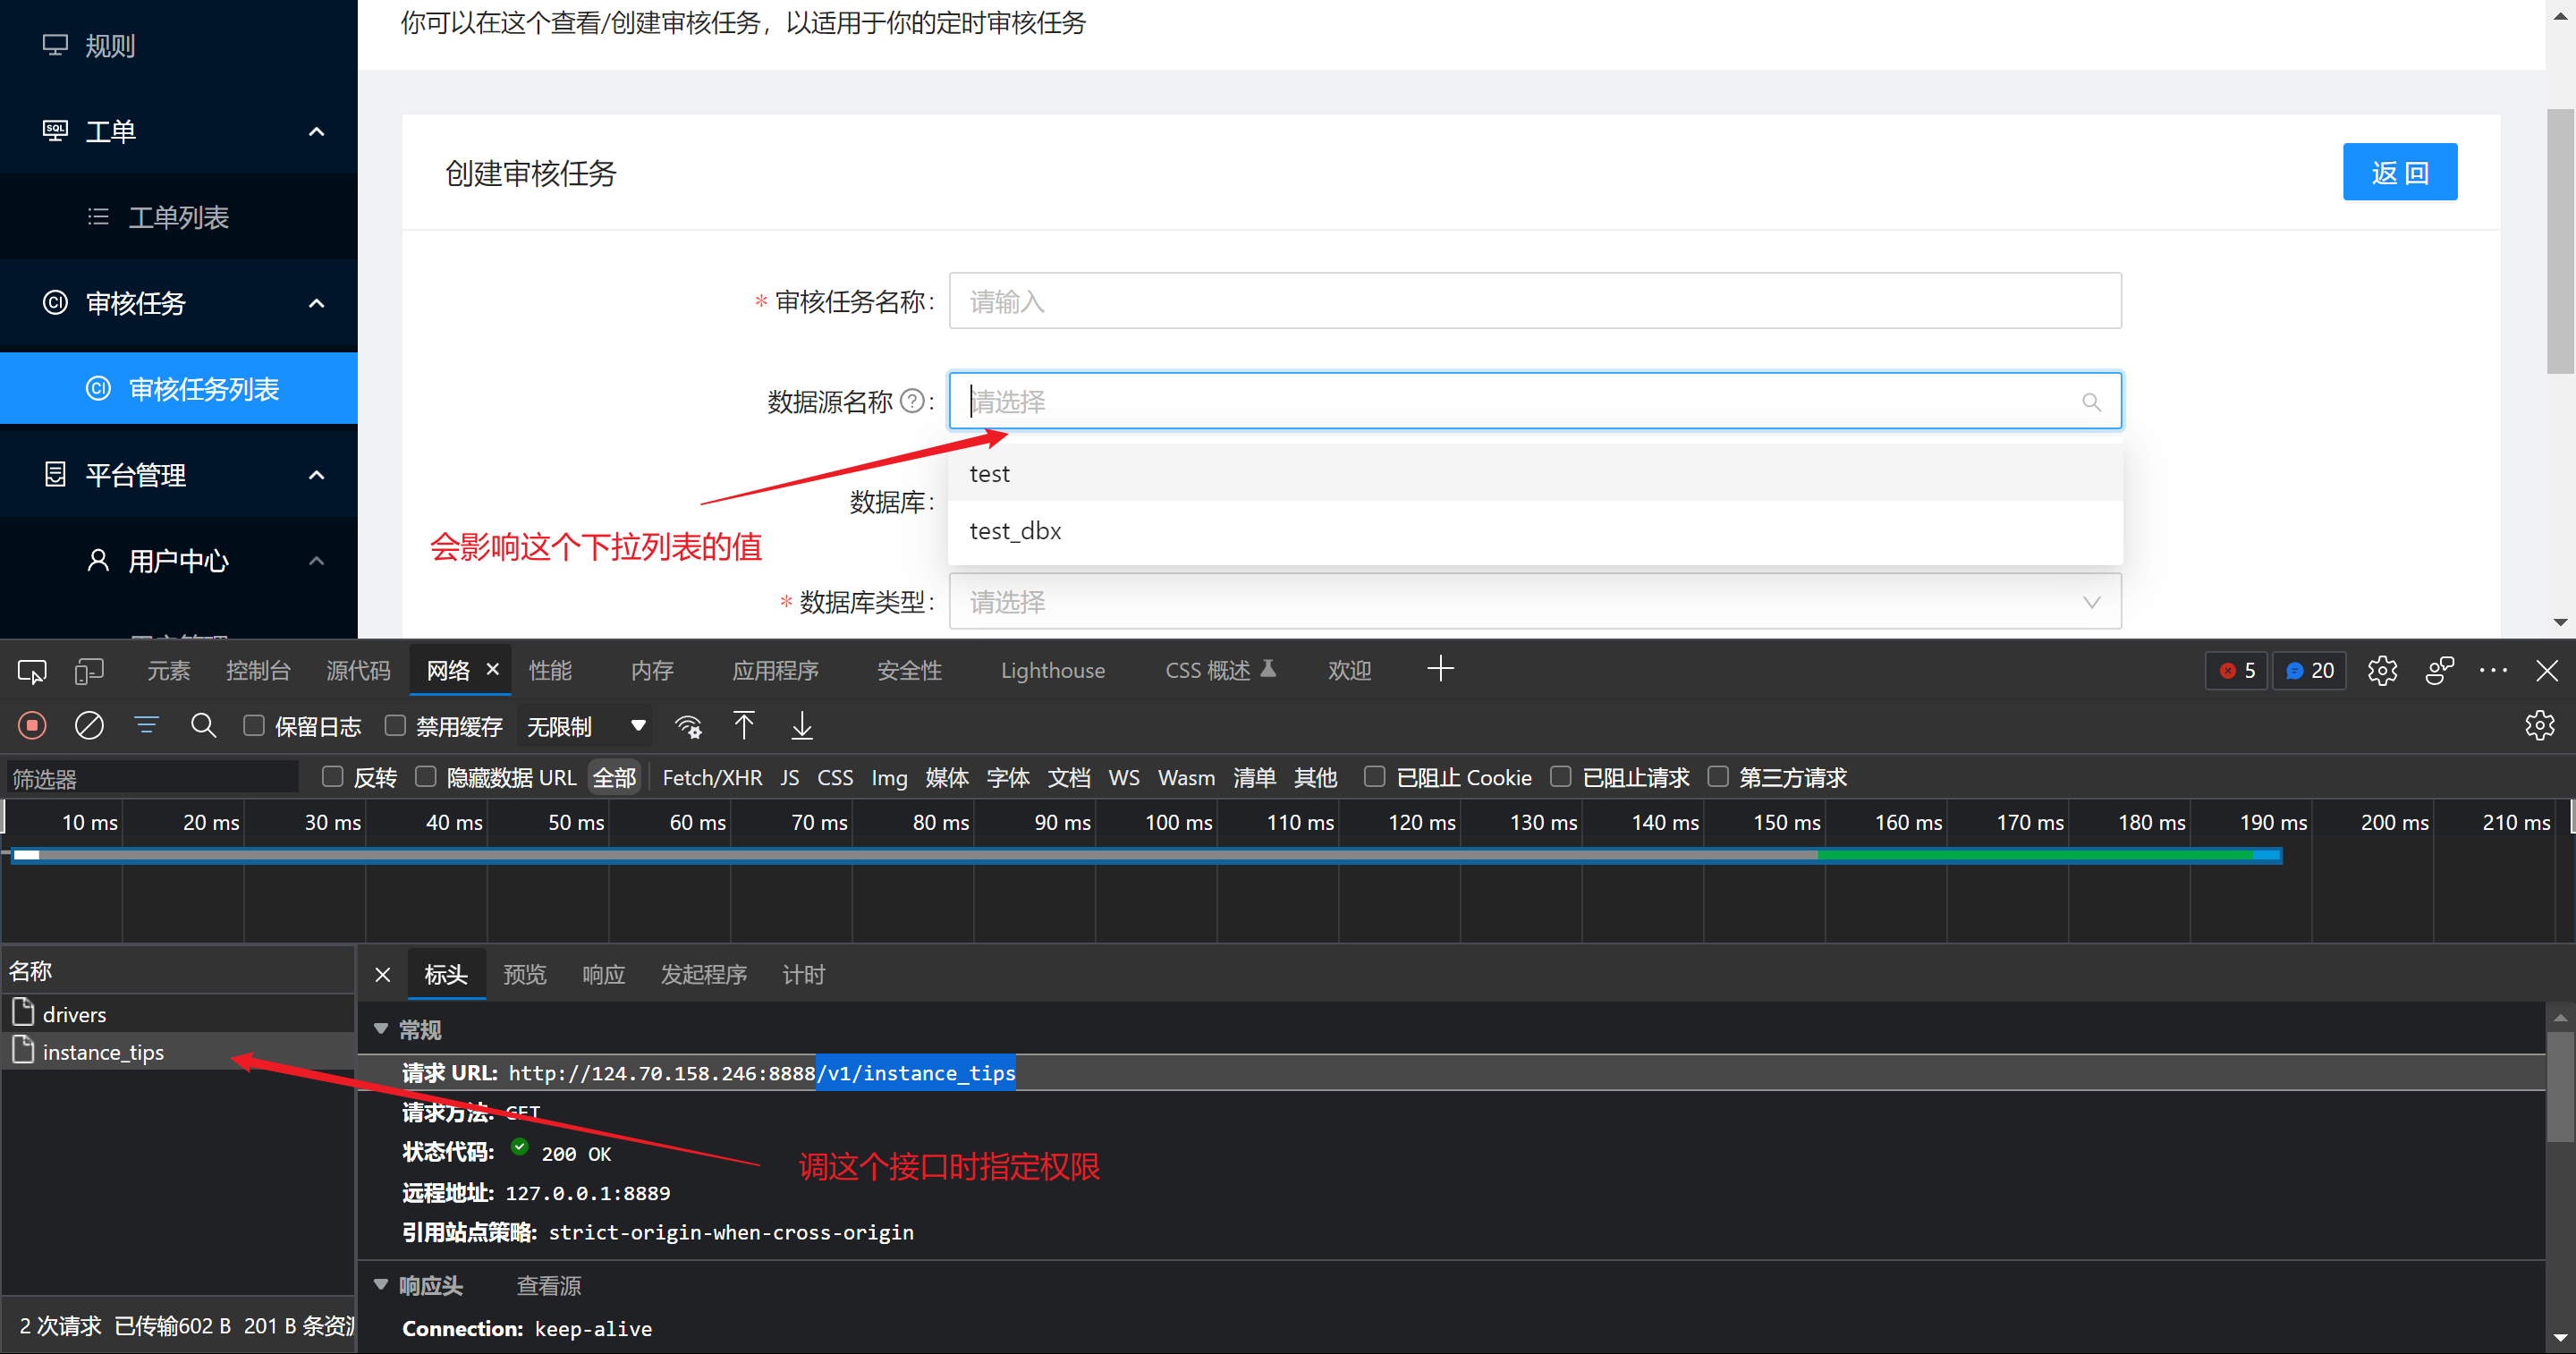Screen dimensions: 2576x1354
Task: Close the 网络 tab
Action: 492,669
